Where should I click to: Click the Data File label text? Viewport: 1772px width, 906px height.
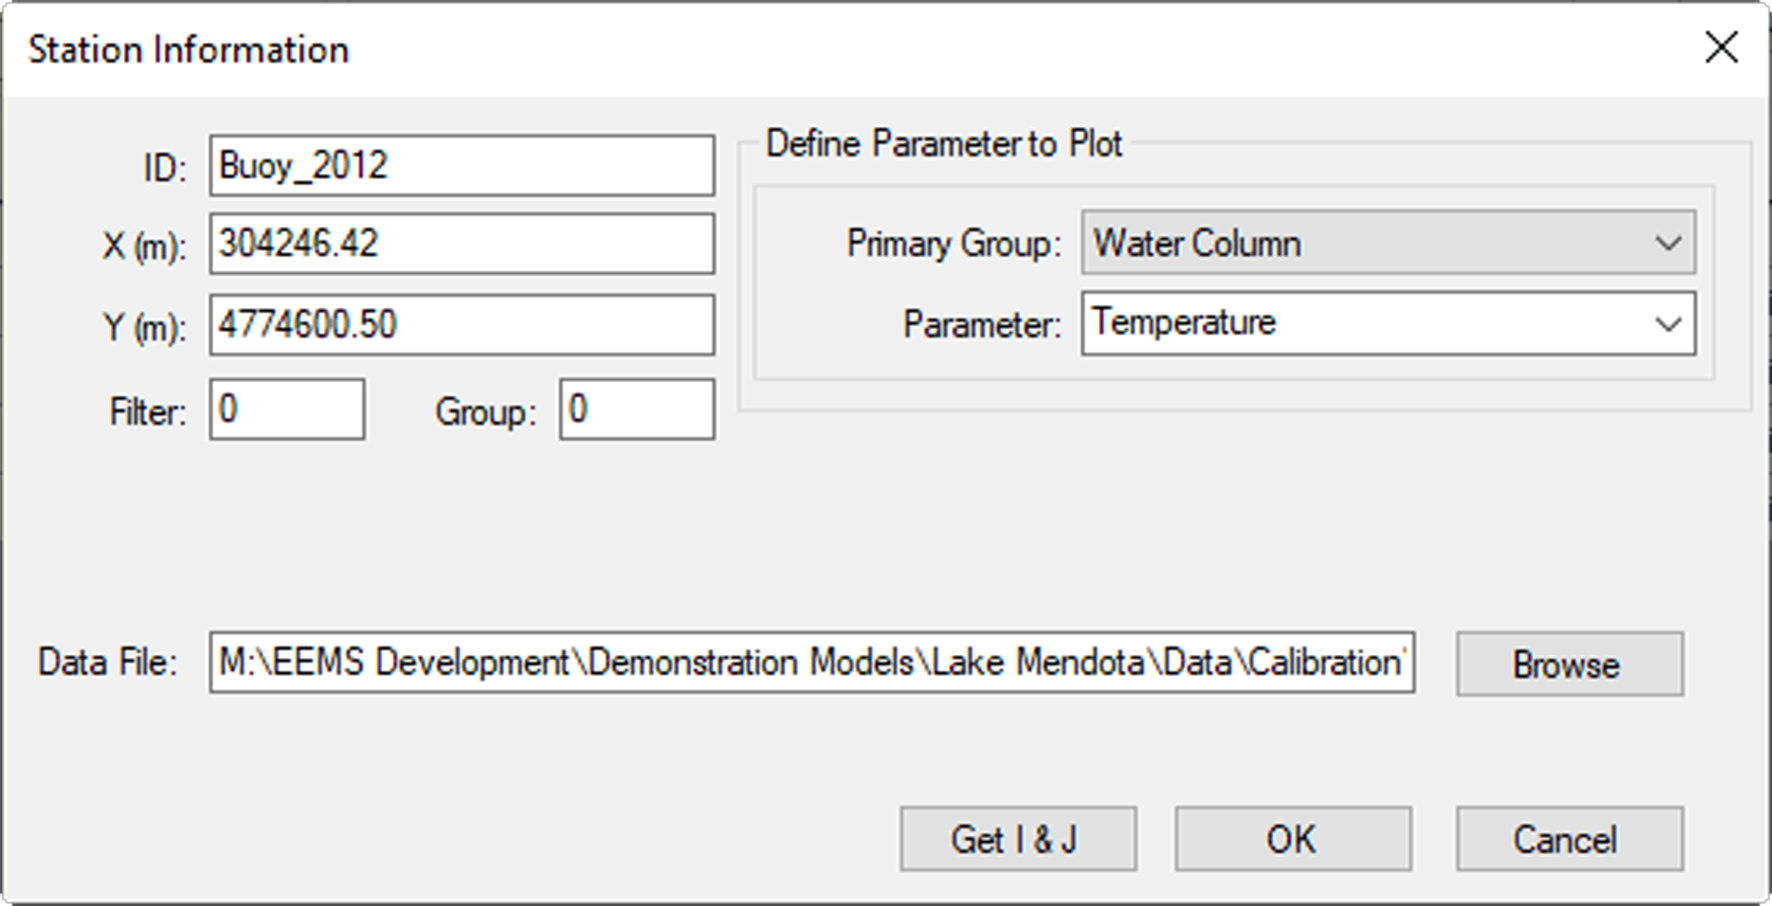tap(107, 663)
